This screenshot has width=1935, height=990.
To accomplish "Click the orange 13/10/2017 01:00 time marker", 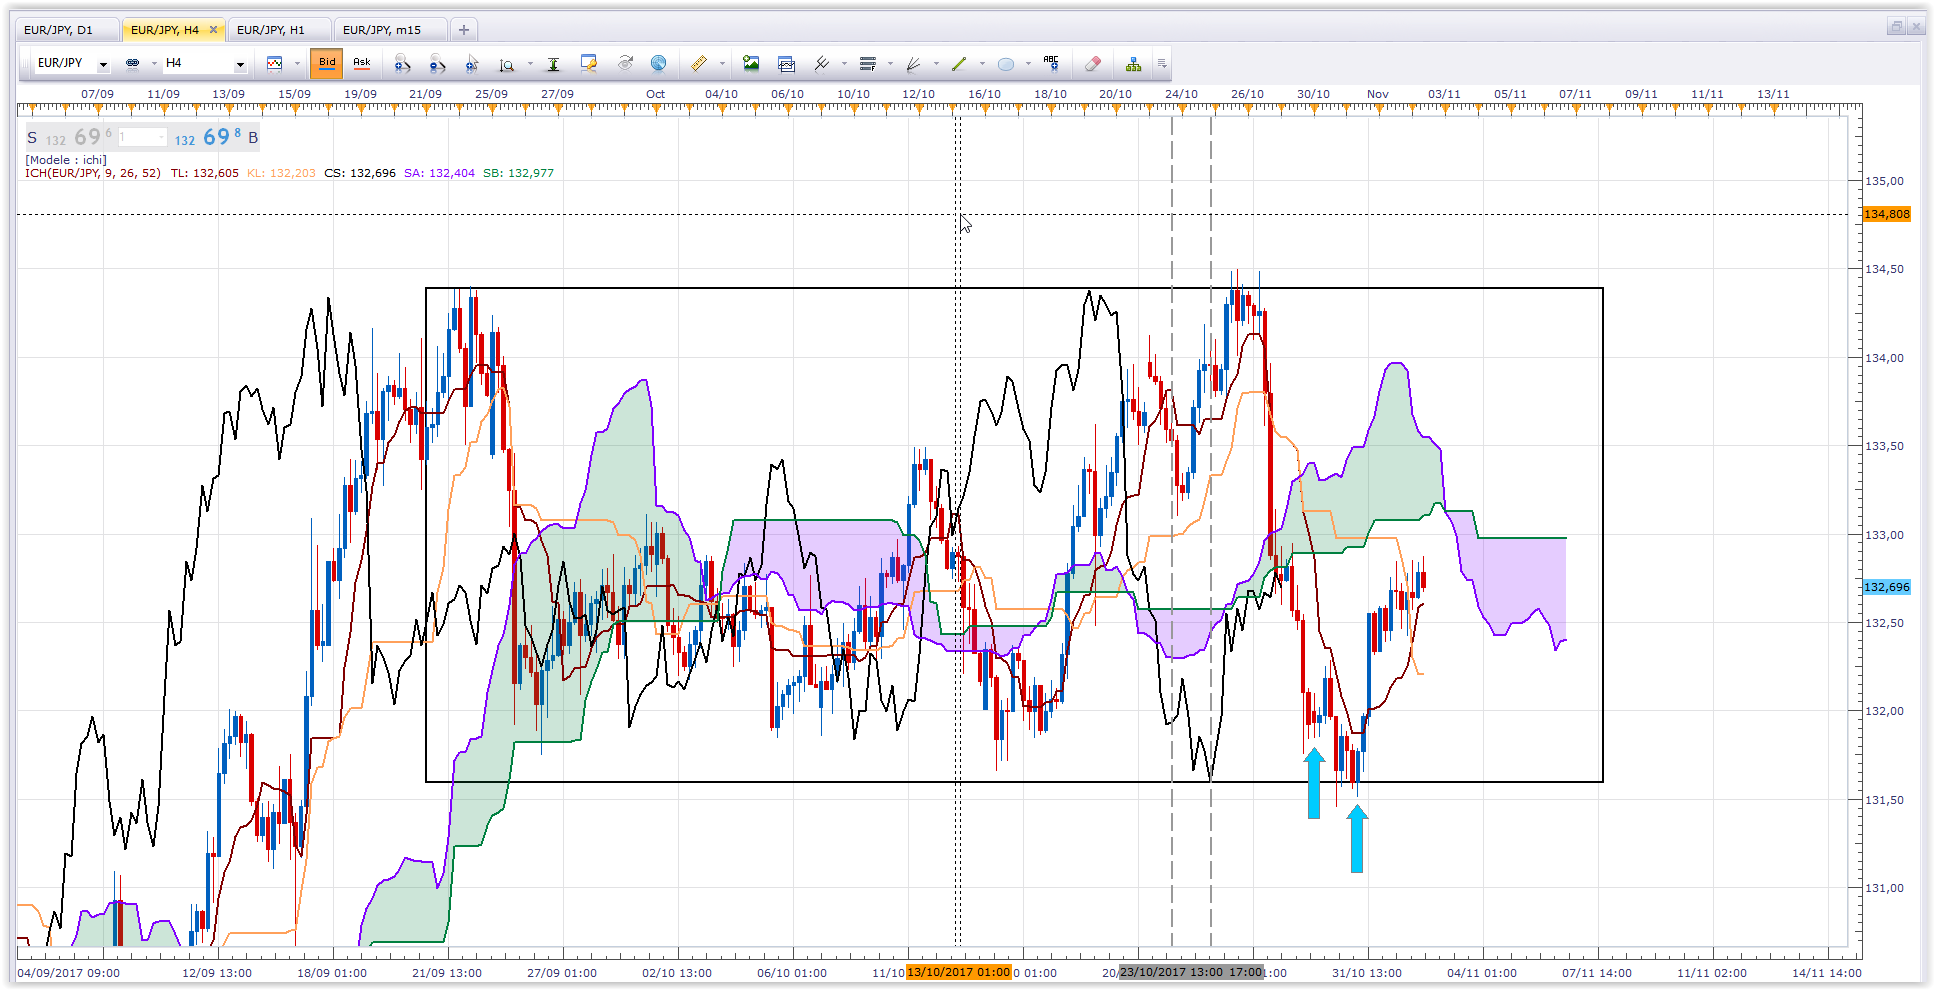I will (x=959, y=972).
